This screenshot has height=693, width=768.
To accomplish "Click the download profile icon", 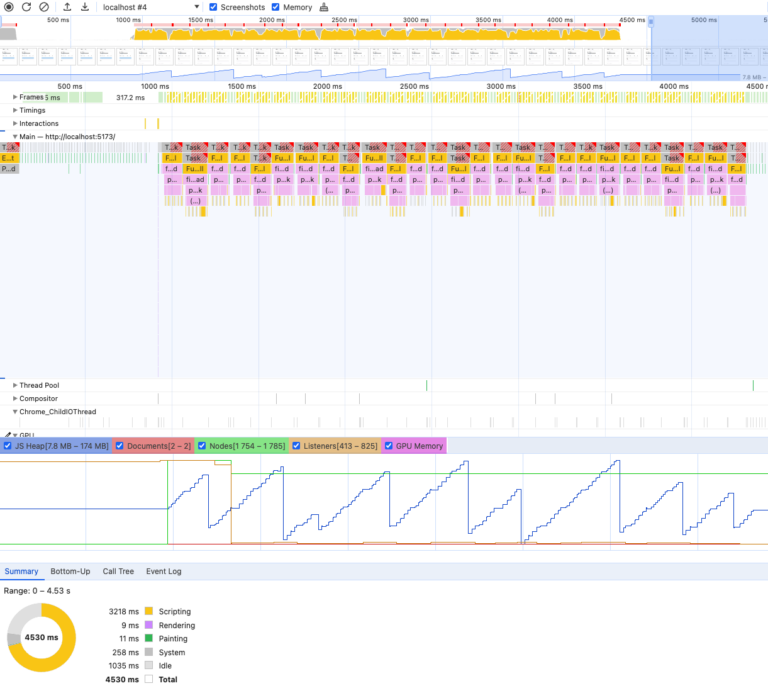I will 85,7.
